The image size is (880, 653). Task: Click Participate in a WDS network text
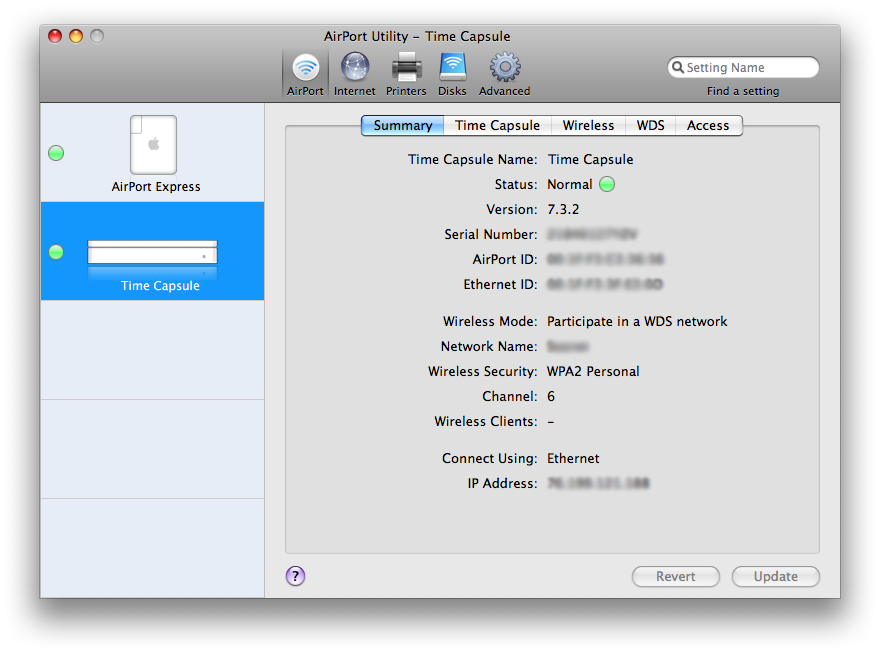click(637, 321)
